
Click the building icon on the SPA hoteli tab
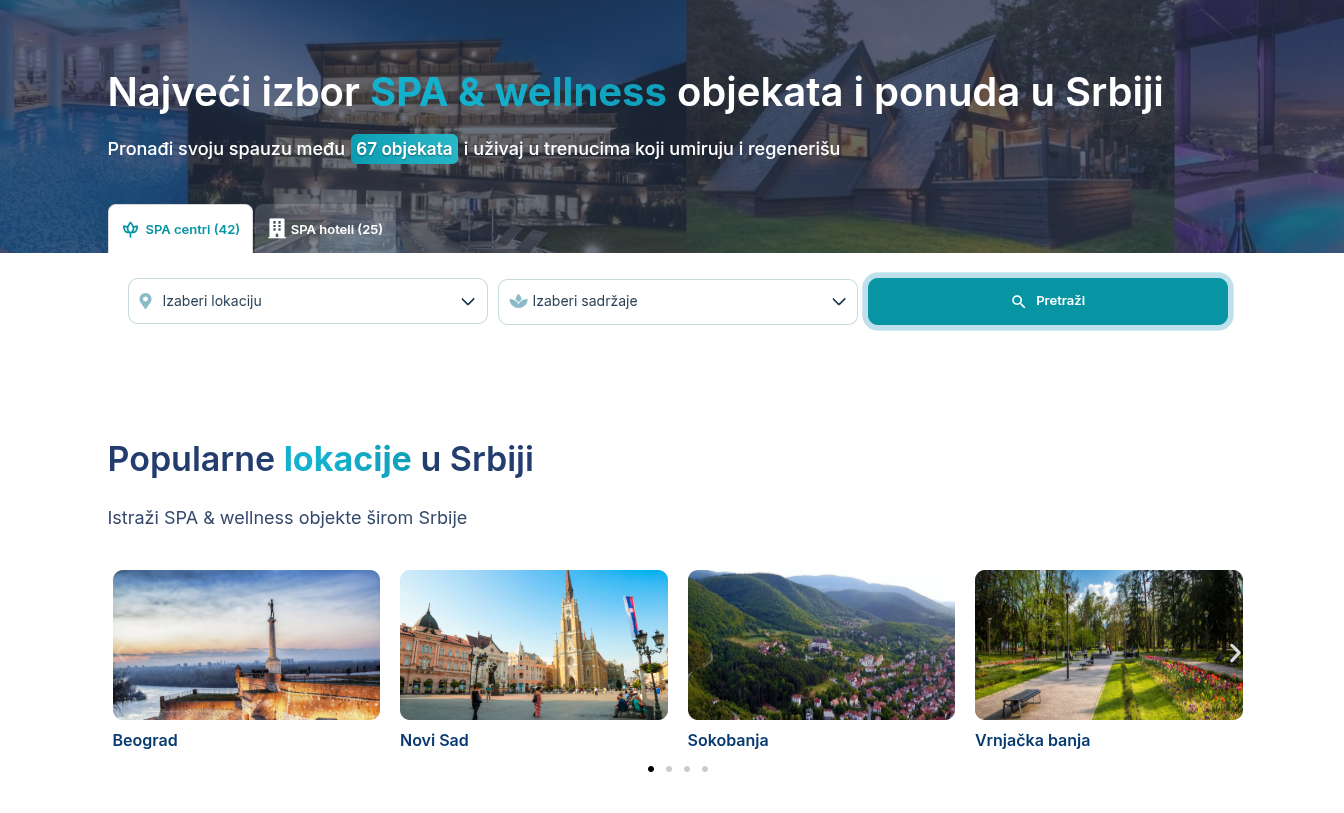point(277,229)
